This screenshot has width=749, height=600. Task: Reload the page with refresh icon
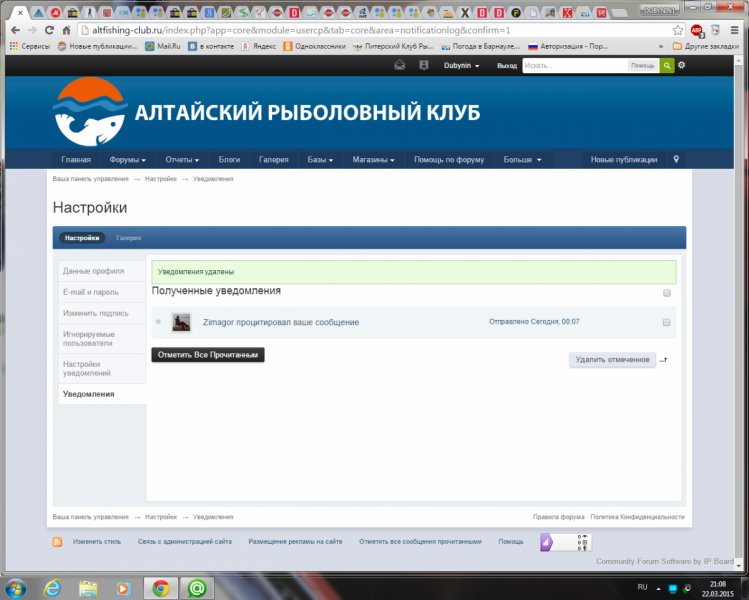click(x=49, y=30)
